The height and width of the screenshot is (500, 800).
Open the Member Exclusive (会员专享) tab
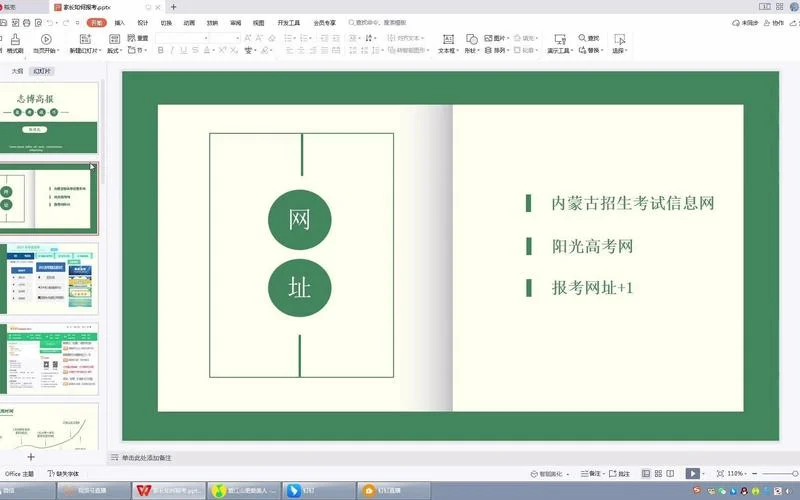(x=324, y=23)
